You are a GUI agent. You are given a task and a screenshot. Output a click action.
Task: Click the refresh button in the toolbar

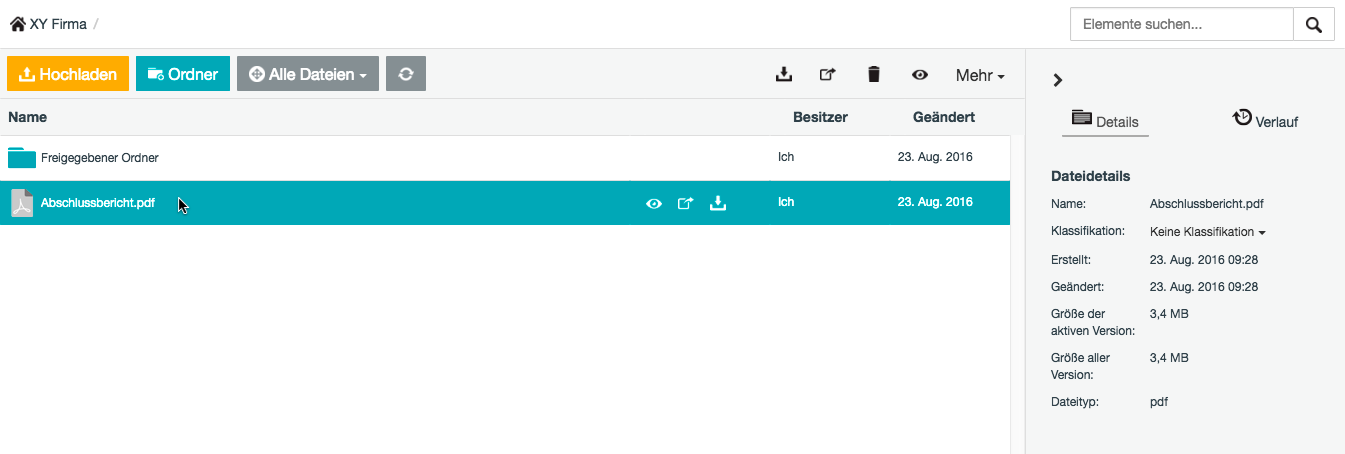coord(406,74)
